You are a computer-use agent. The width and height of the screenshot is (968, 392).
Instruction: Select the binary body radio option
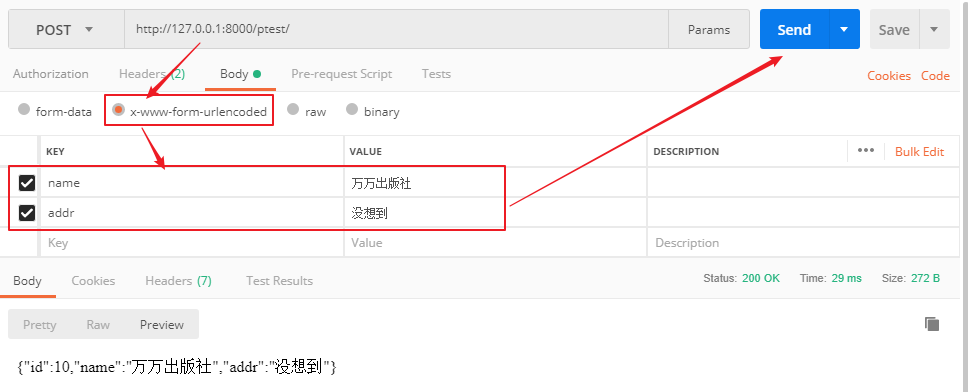click(352, 109)
